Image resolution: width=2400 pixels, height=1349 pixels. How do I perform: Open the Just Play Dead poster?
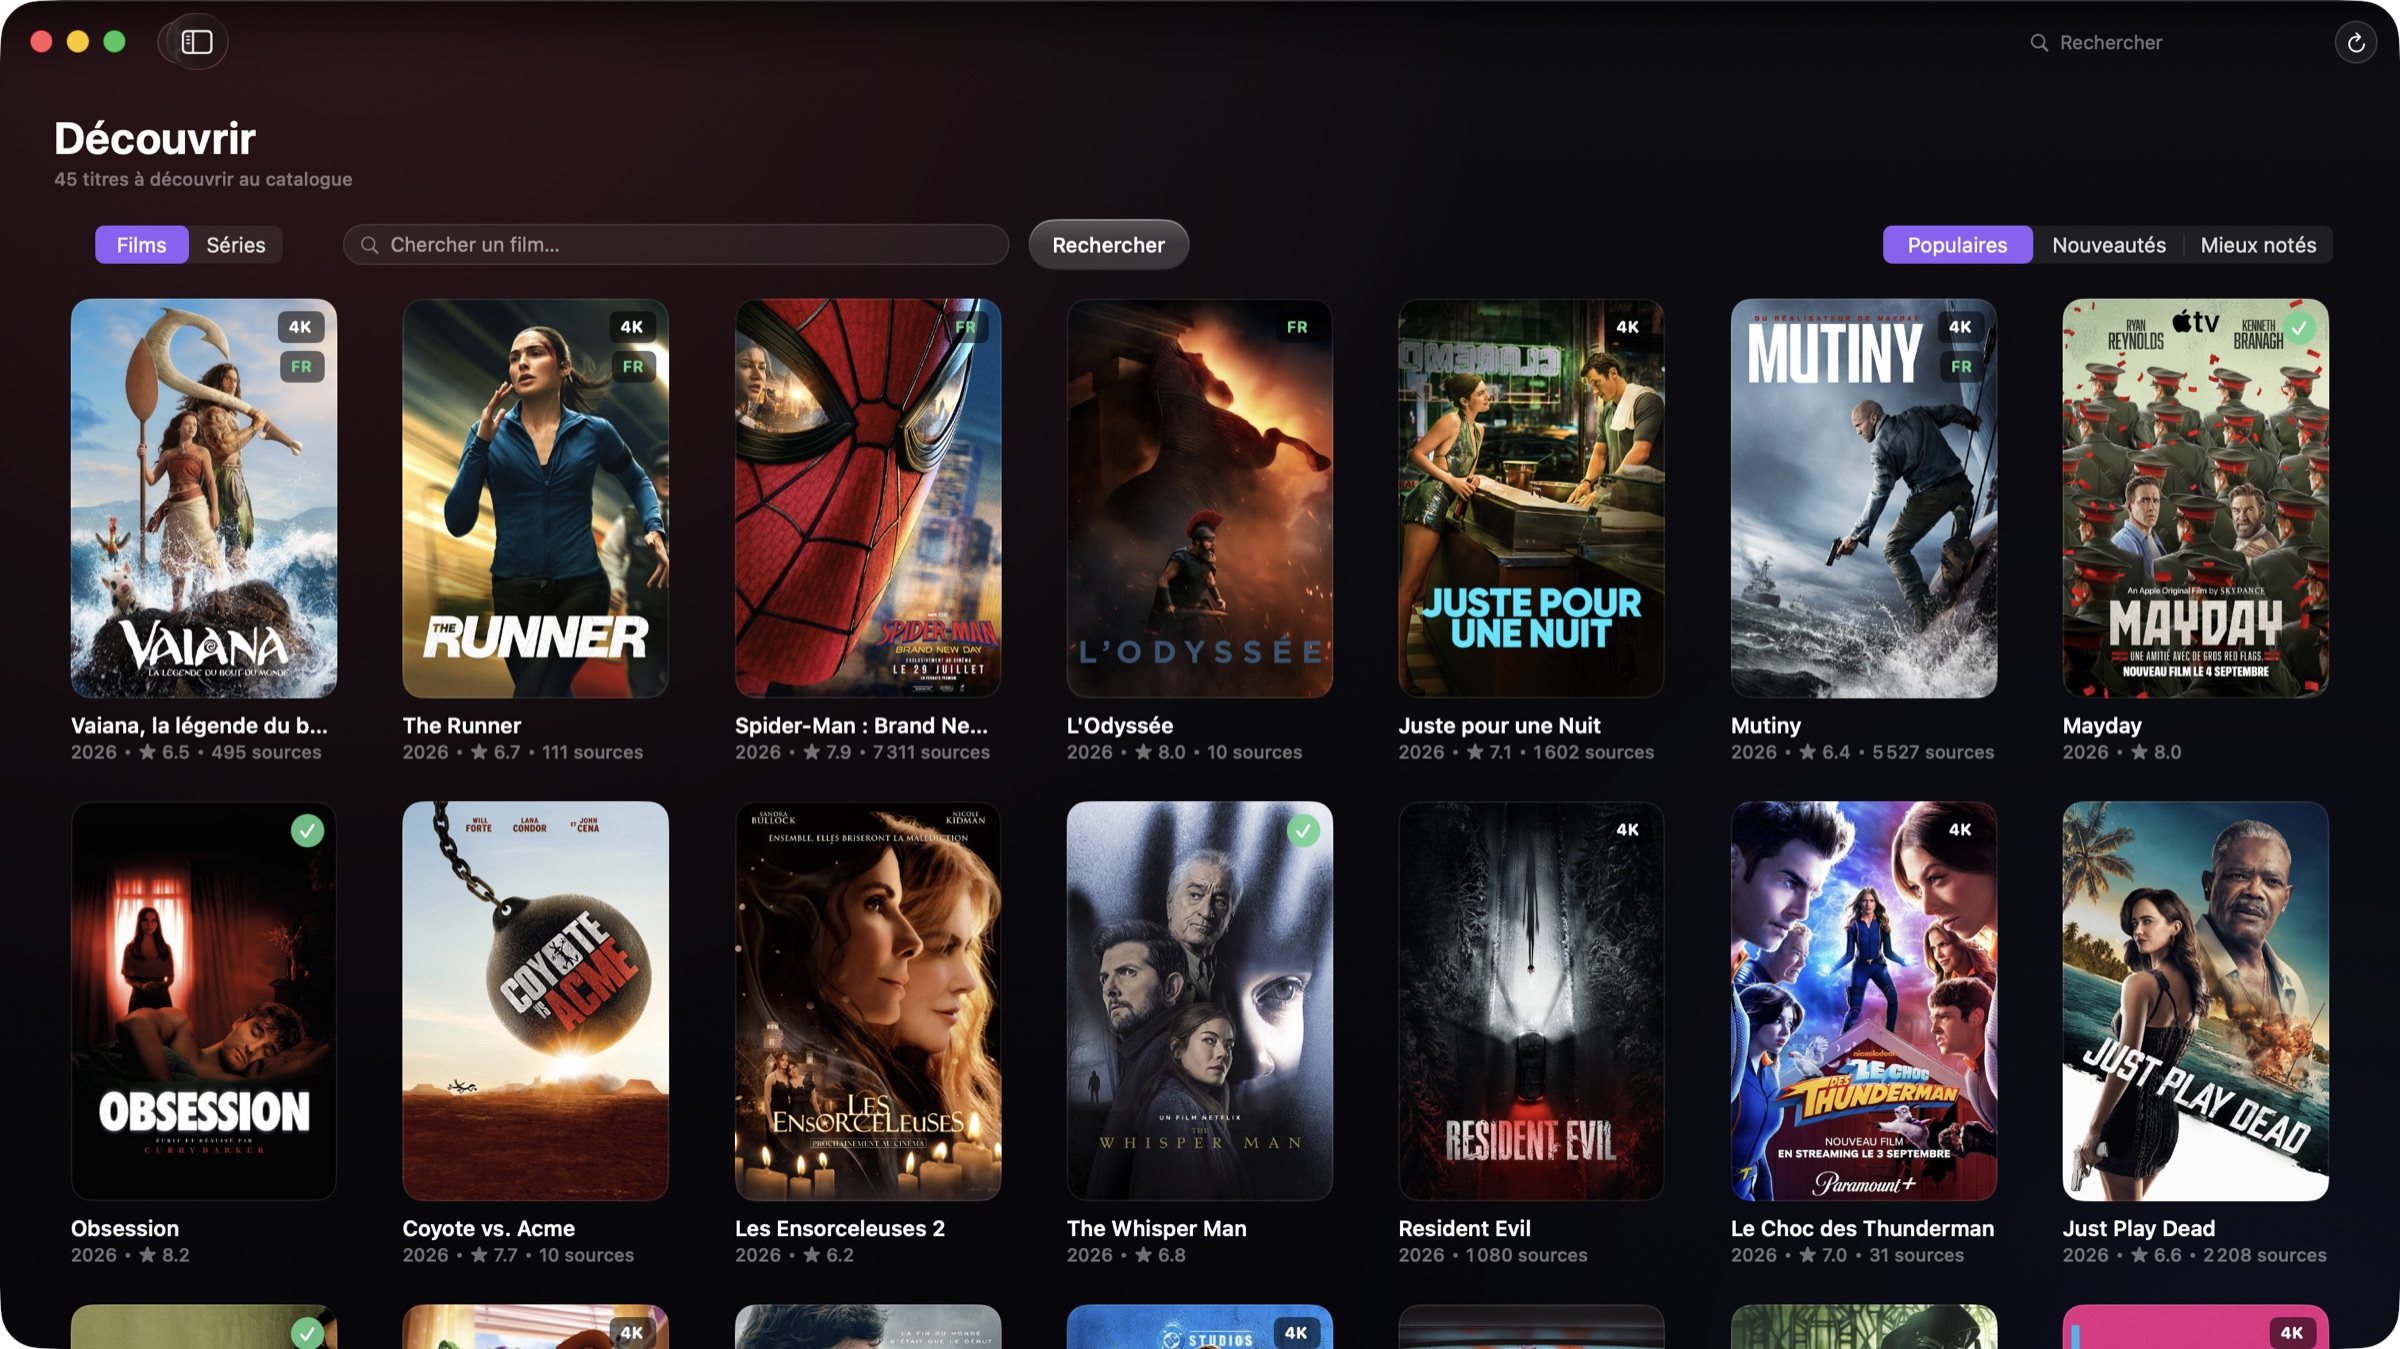[2195, 1001]
